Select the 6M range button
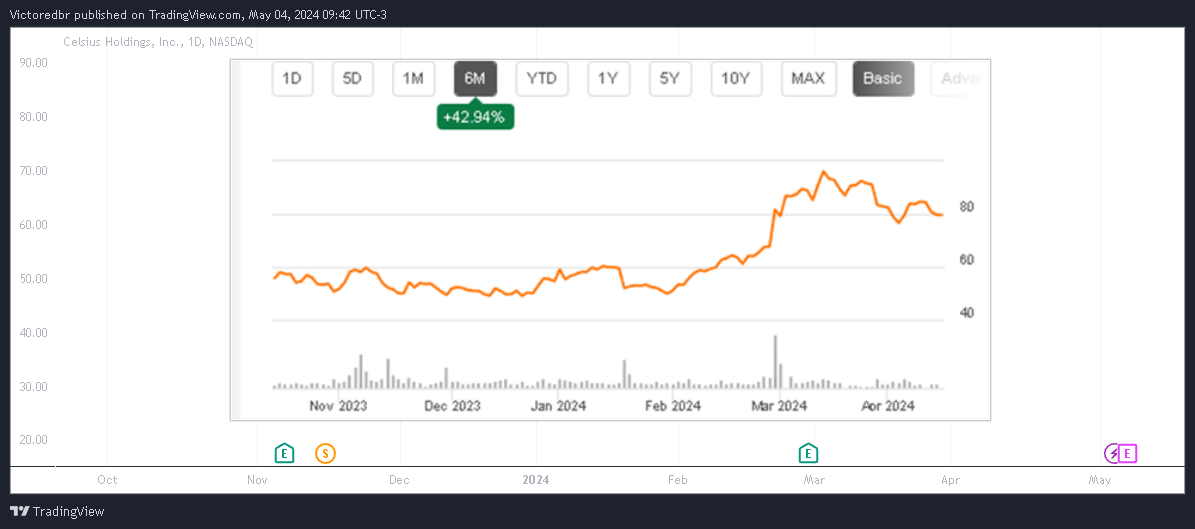 pyautogui.click(x=475, y=79)
